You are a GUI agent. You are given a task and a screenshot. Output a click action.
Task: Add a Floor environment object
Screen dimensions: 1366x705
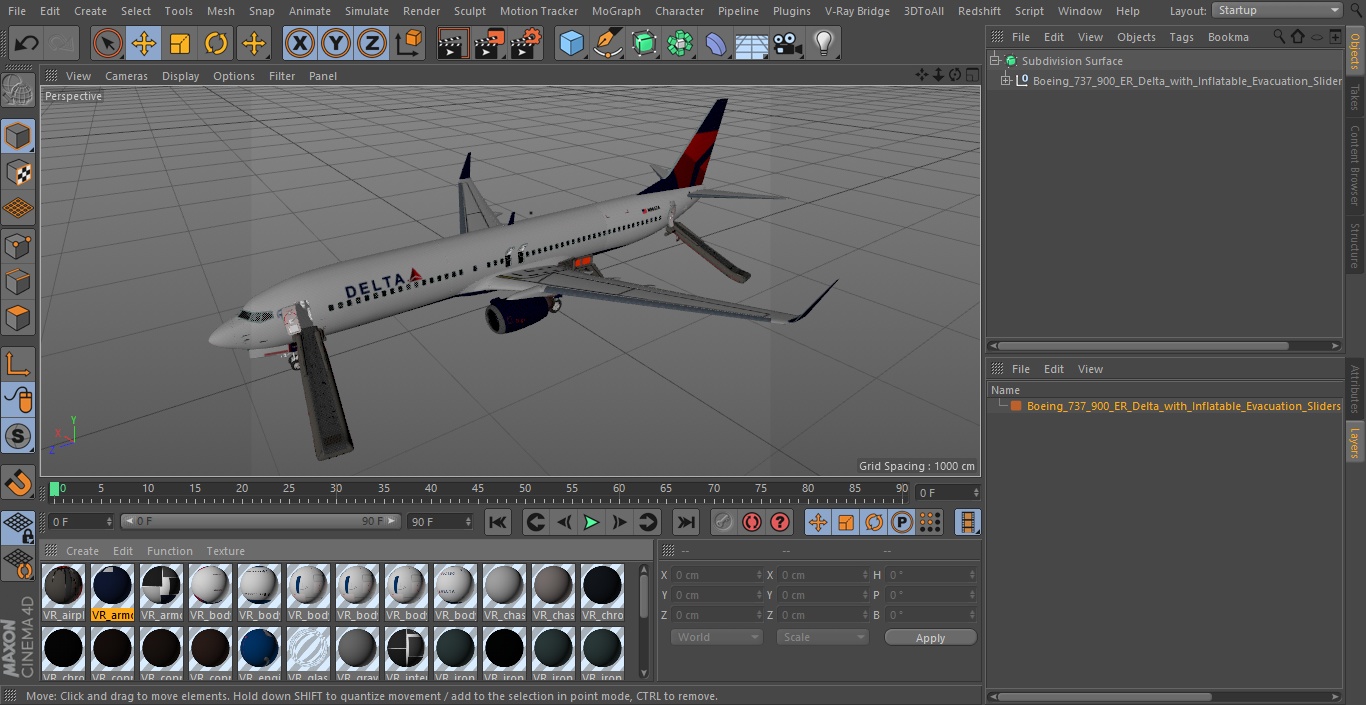click(752, 43)
